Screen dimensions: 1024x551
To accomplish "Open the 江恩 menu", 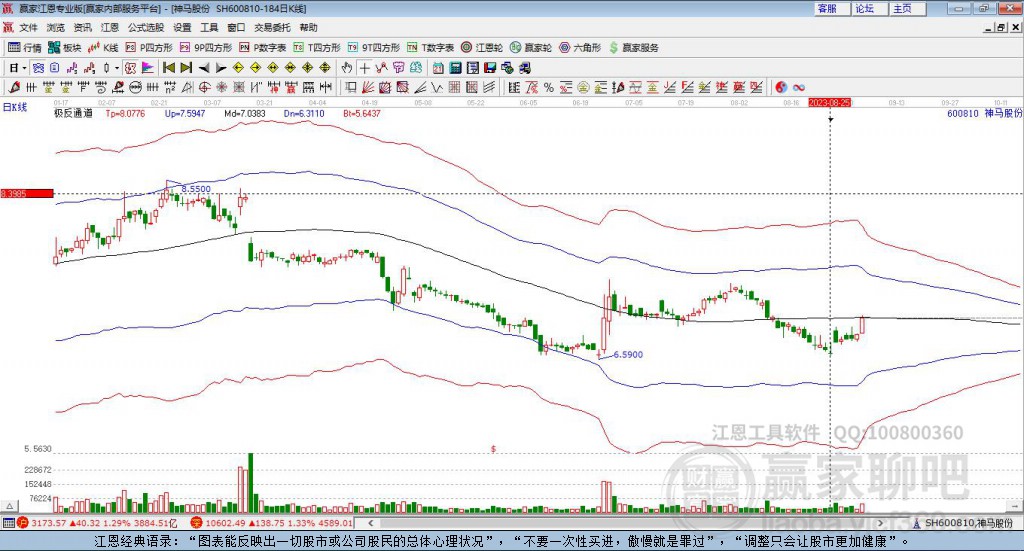I will click(x=110, y=27).
